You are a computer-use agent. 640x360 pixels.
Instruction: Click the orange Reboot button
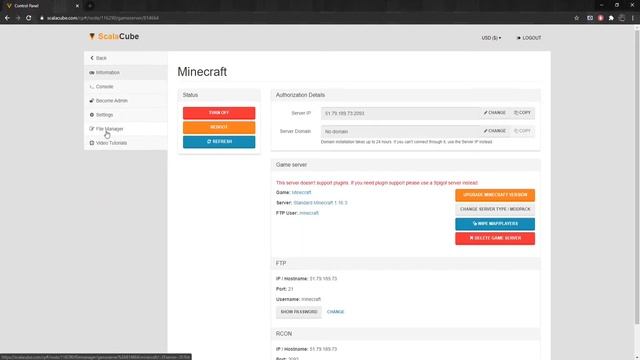pyautogui.click(x=219, y=127)
